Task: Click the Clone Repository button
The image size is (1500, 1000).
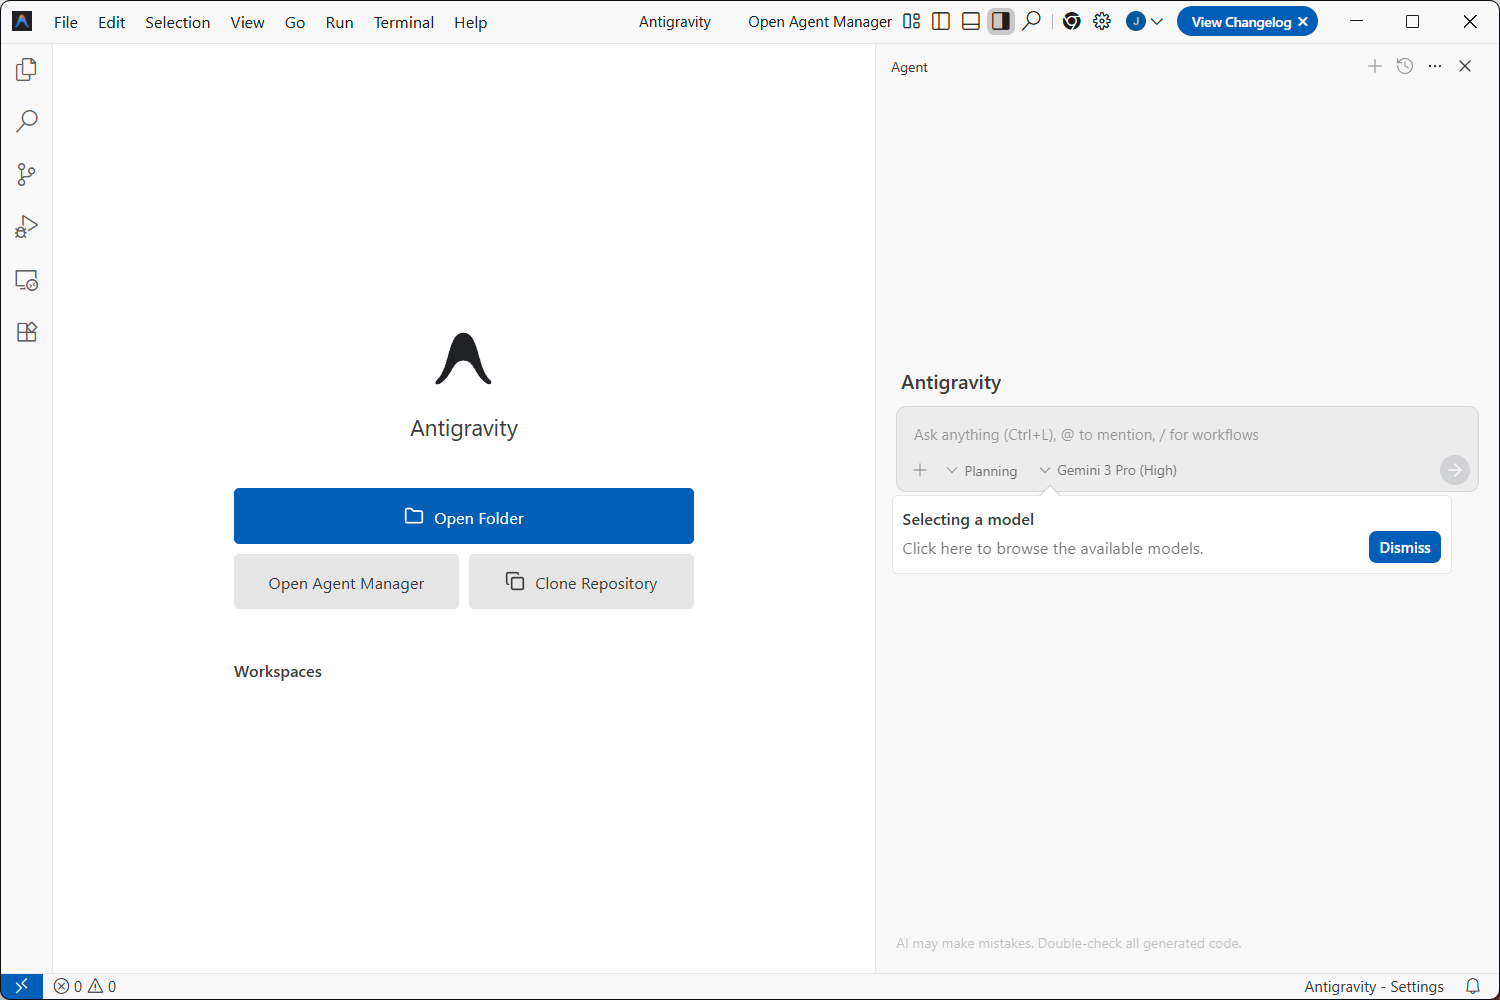Action: click(581, 582)
